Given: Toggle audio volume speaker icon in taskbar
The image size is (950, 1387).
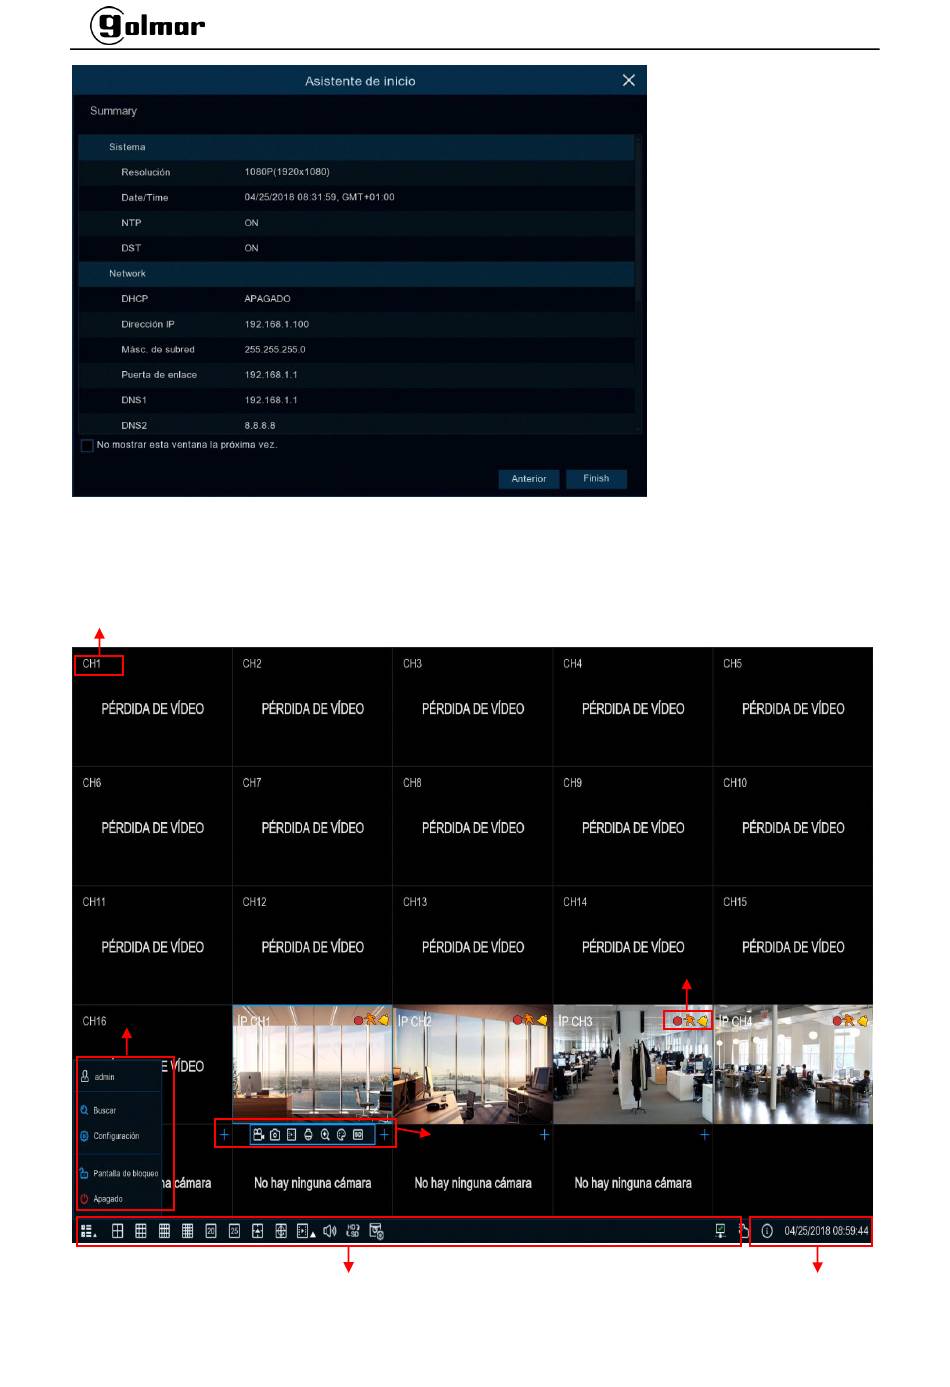Looking at the screenshot, I should 329,1231.
